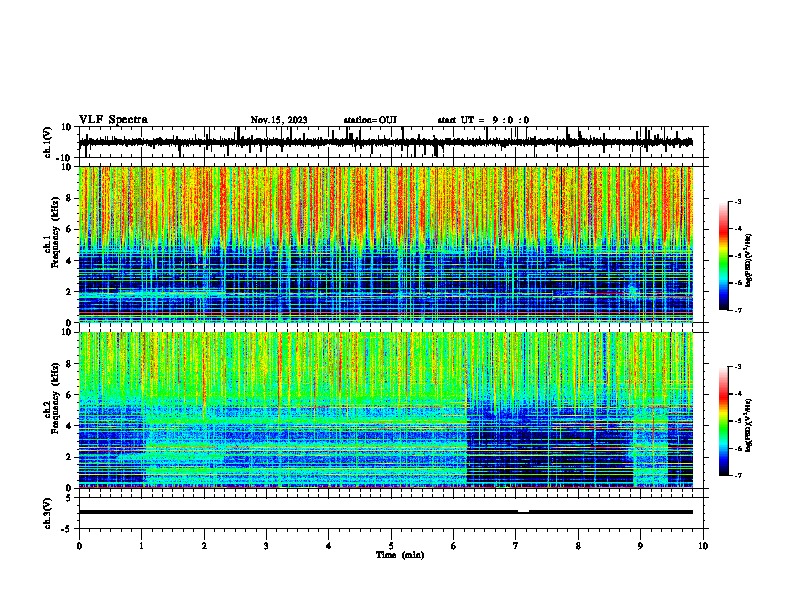
Task: Click the "4" kHz tick of ch.1 spectrogram
Action: 69,261
